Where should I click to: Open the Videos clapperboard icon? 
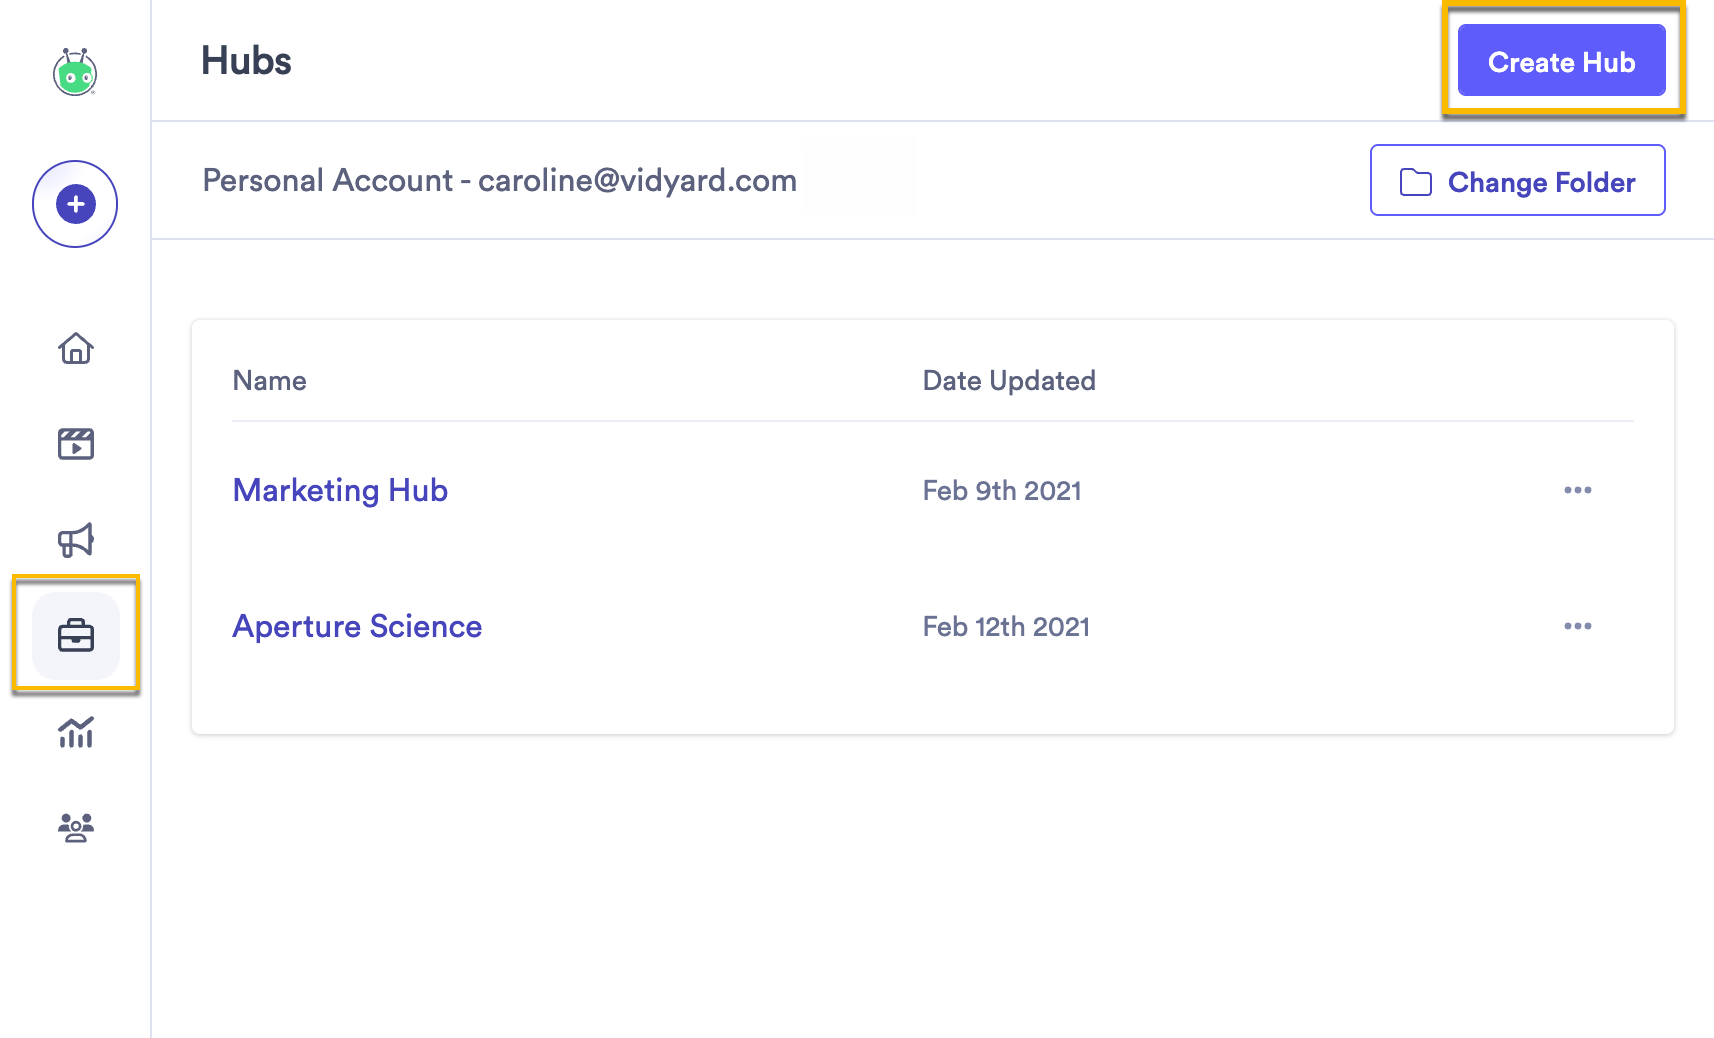tap(75, 443)
